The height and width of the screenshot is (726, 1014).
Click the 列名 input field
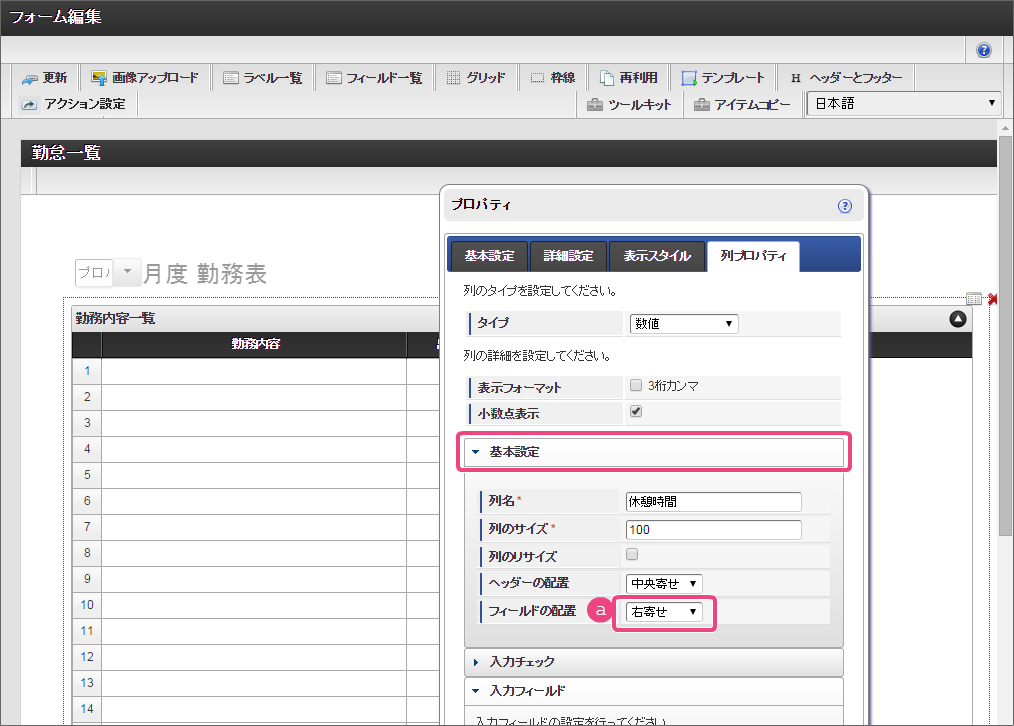click(713, 501)
